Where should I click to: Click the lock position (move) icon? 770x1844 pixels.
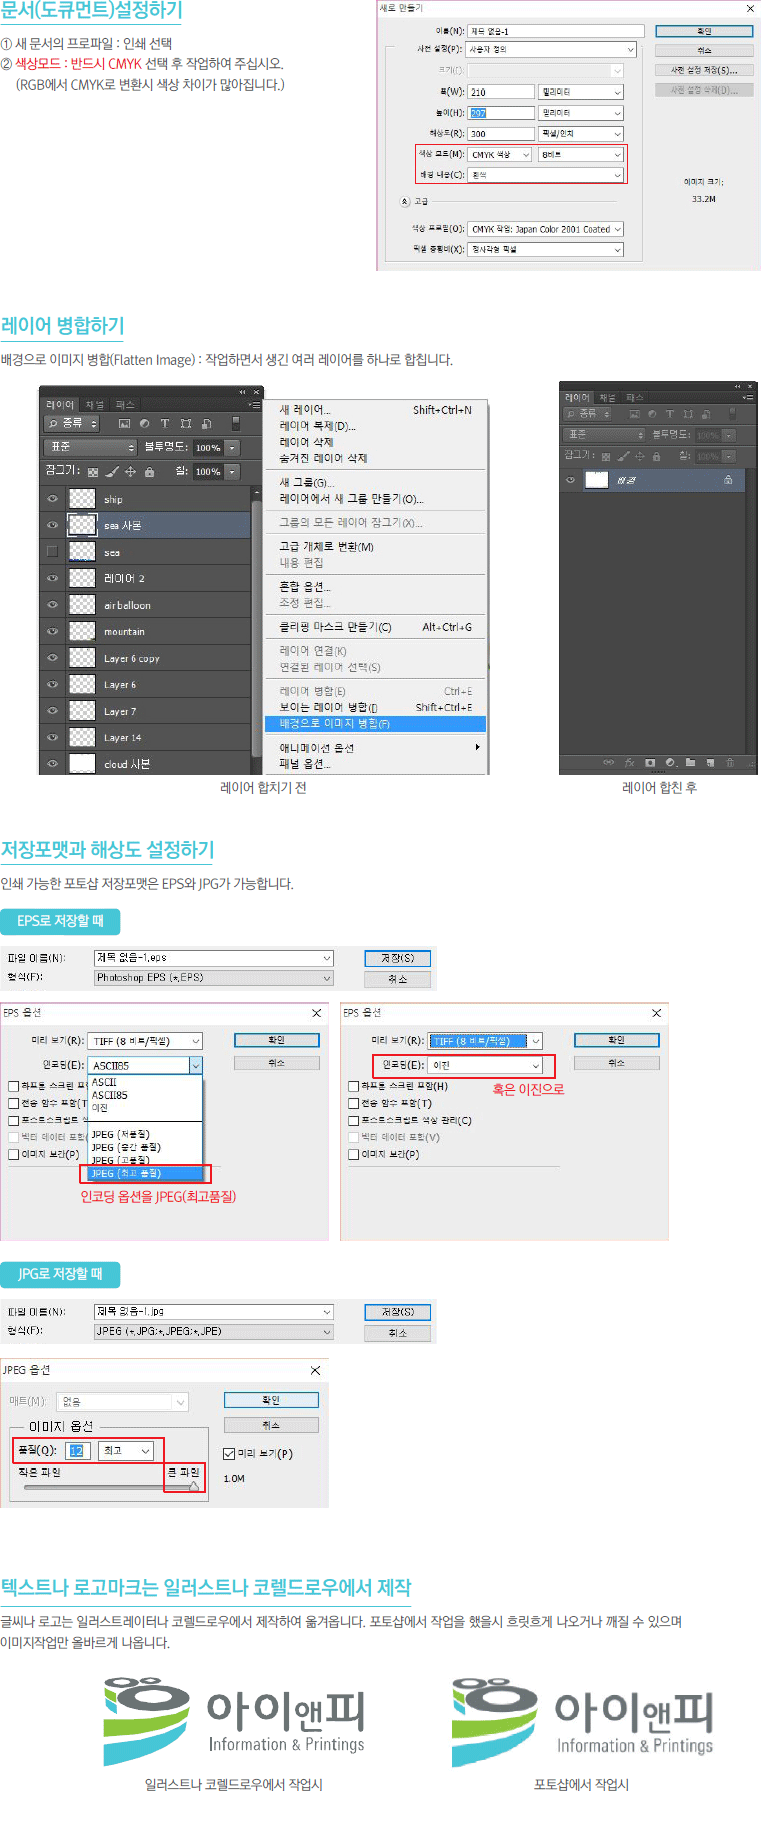pos(130,472)
